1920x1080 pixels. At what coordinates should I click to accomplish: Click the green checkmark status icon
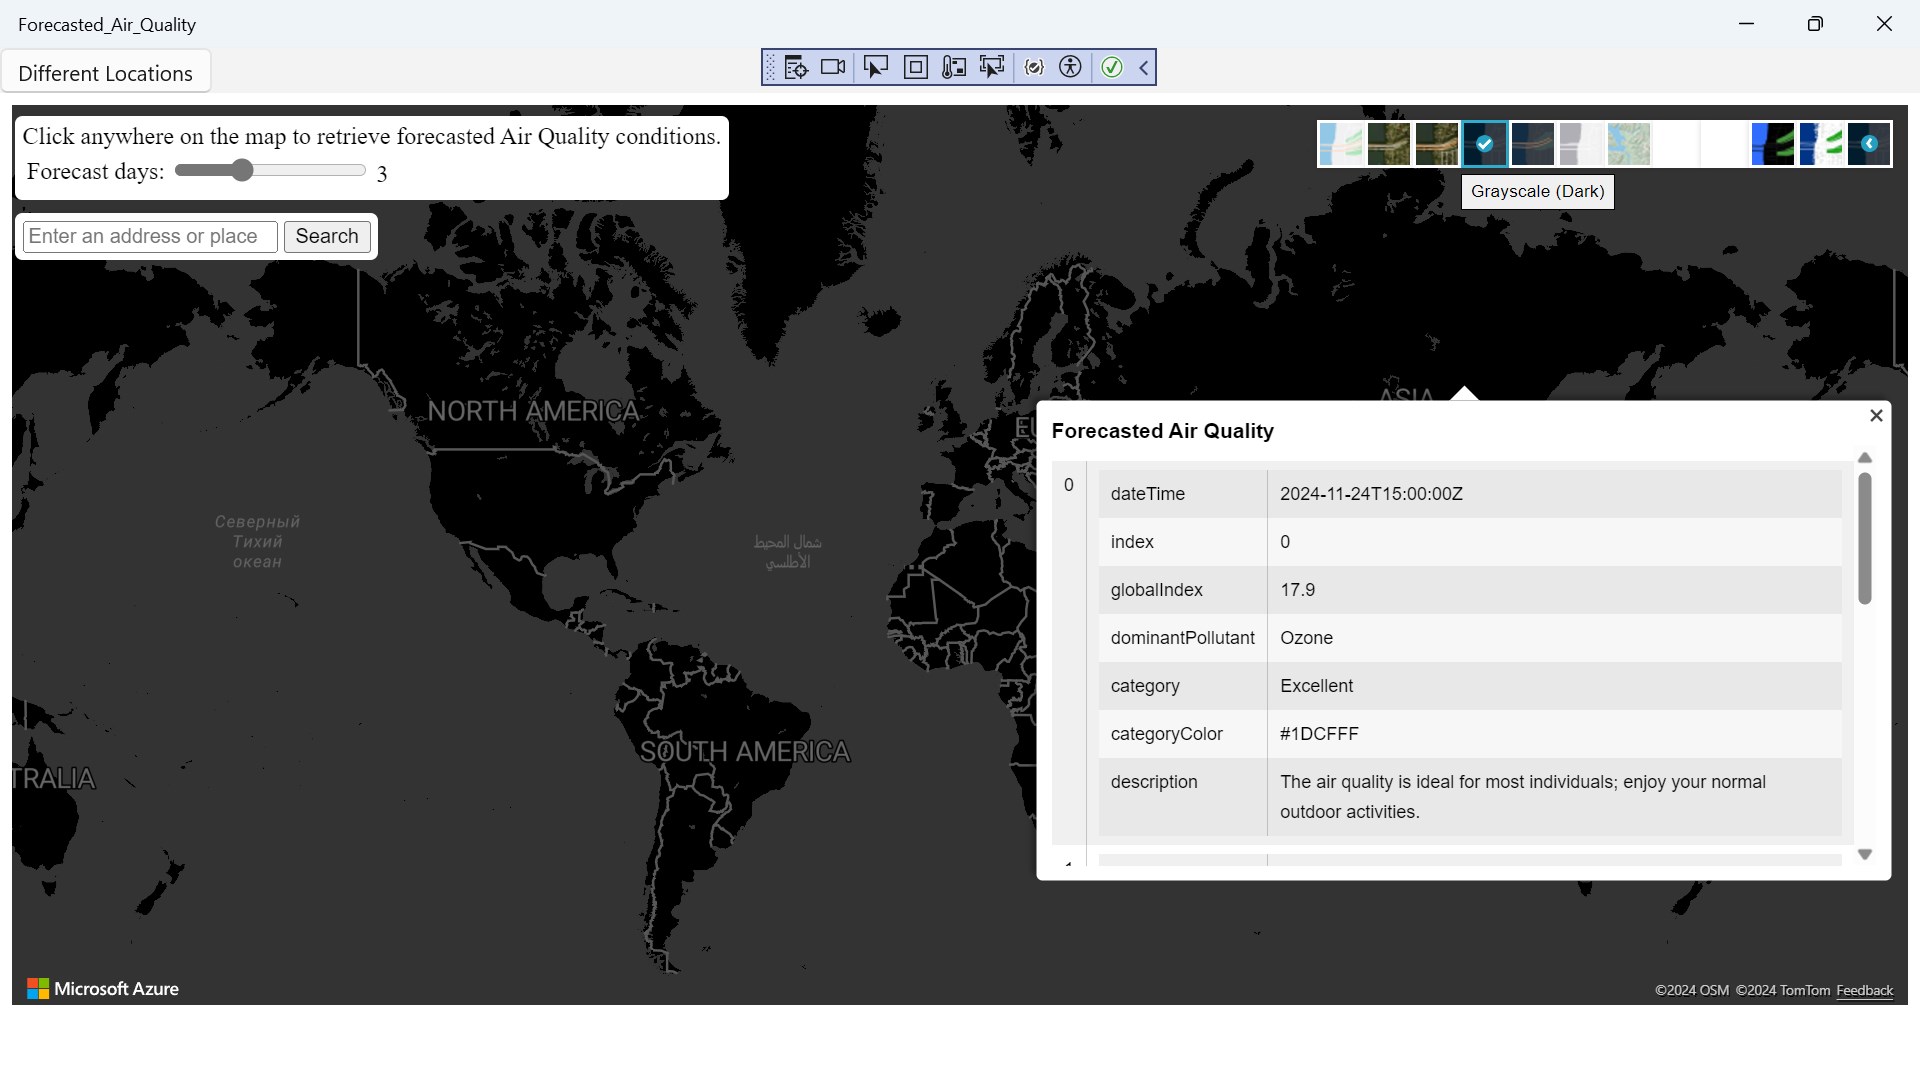point(1111,67)
